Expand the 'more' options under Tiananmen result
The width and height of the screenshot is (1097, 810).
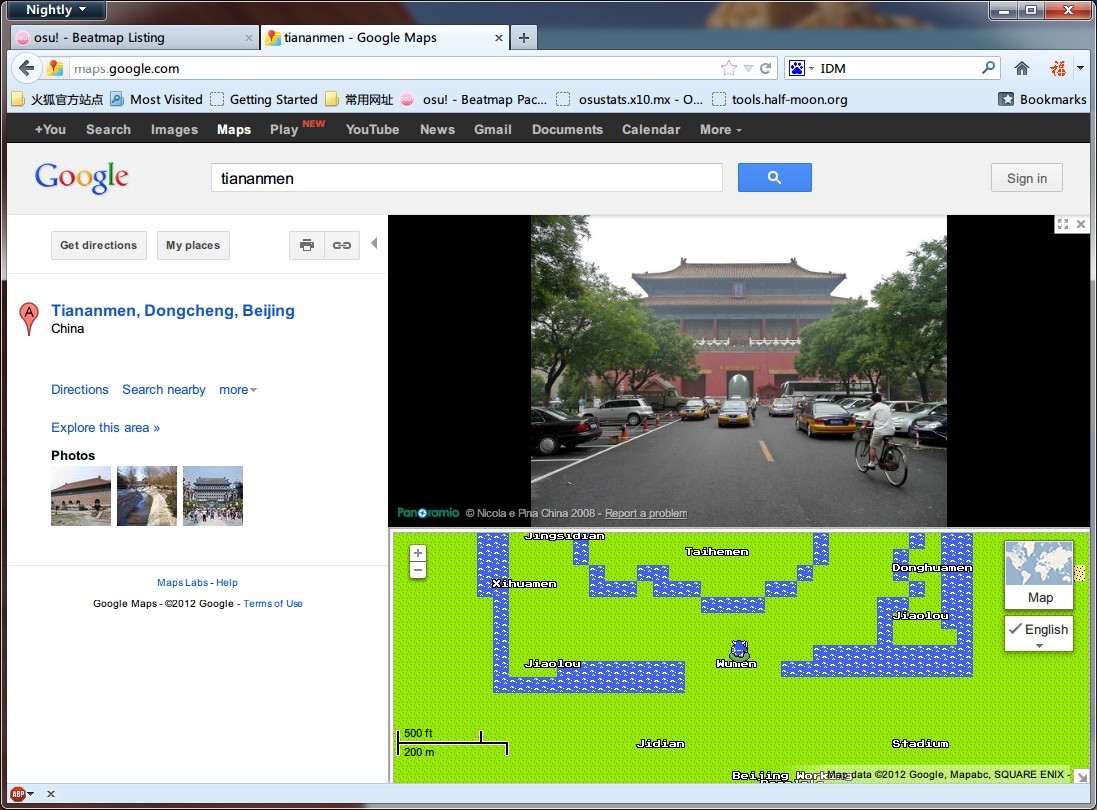238,390
